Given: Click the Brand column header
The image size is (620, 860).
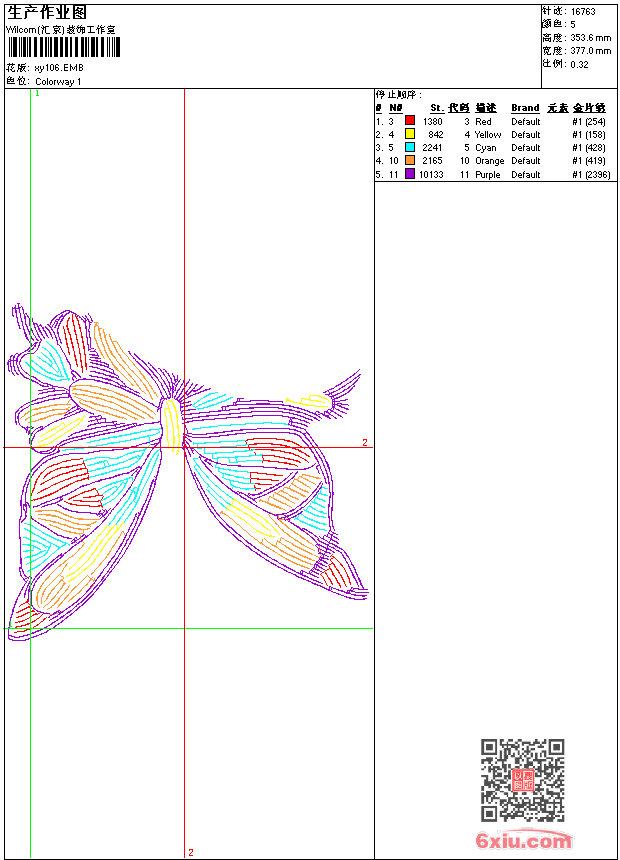Looking at the screenshot, I should pyautogui.click(x=525, y=108).
